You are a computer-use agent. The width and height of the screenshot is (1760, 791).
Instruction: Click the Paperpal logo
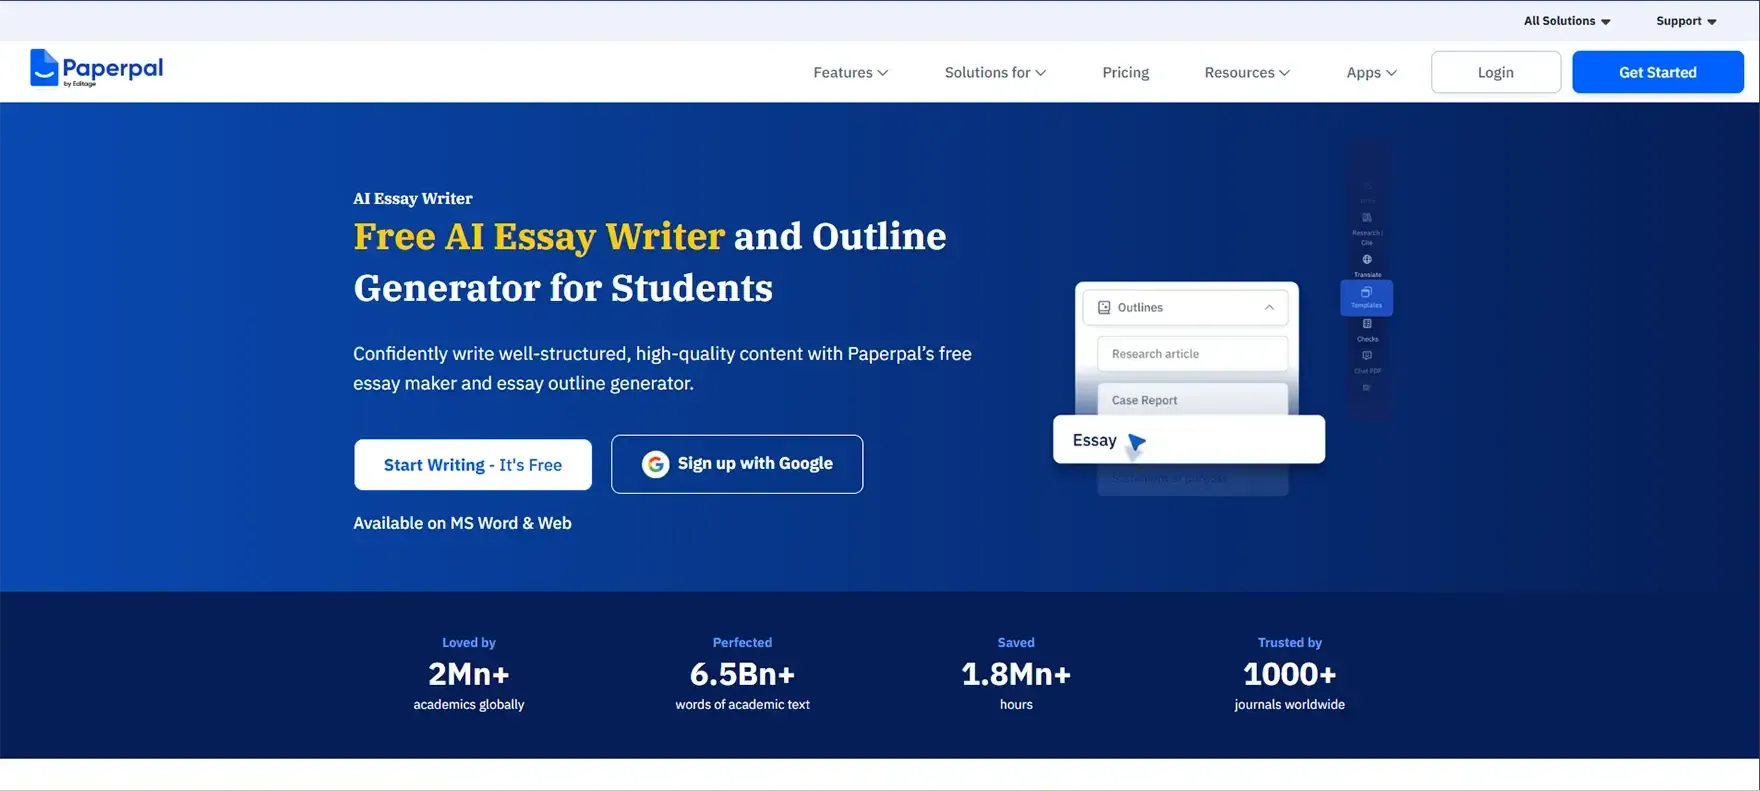96,69
